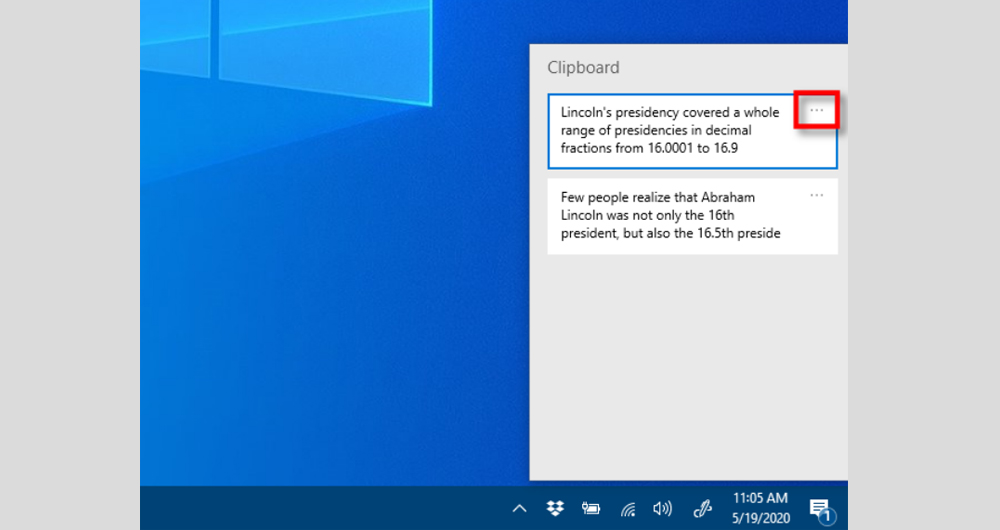
Task: Check battery status in the system tray
Action: tap(591, 509)
